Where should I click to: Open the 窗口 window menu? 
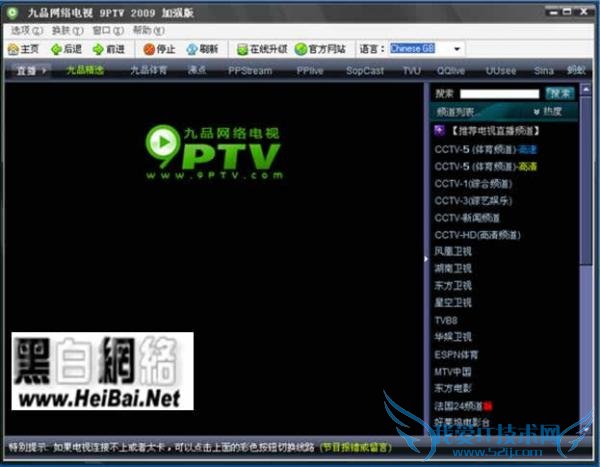coord(108,30)
